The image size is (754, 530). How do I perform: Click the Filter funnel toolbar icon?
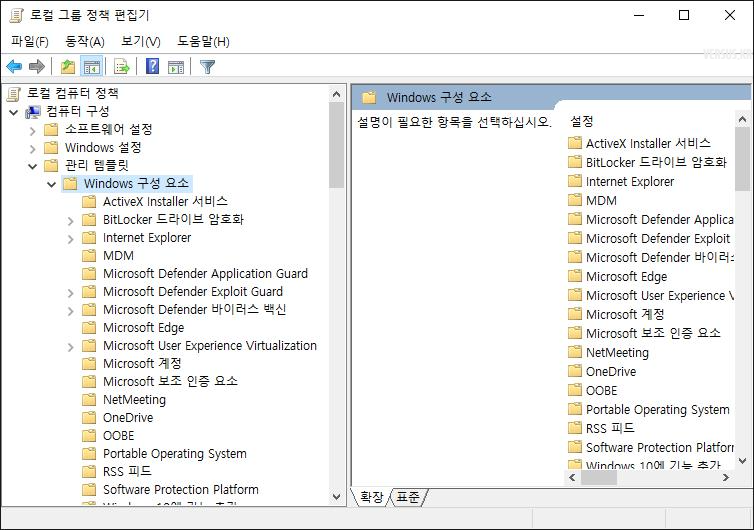207,66
